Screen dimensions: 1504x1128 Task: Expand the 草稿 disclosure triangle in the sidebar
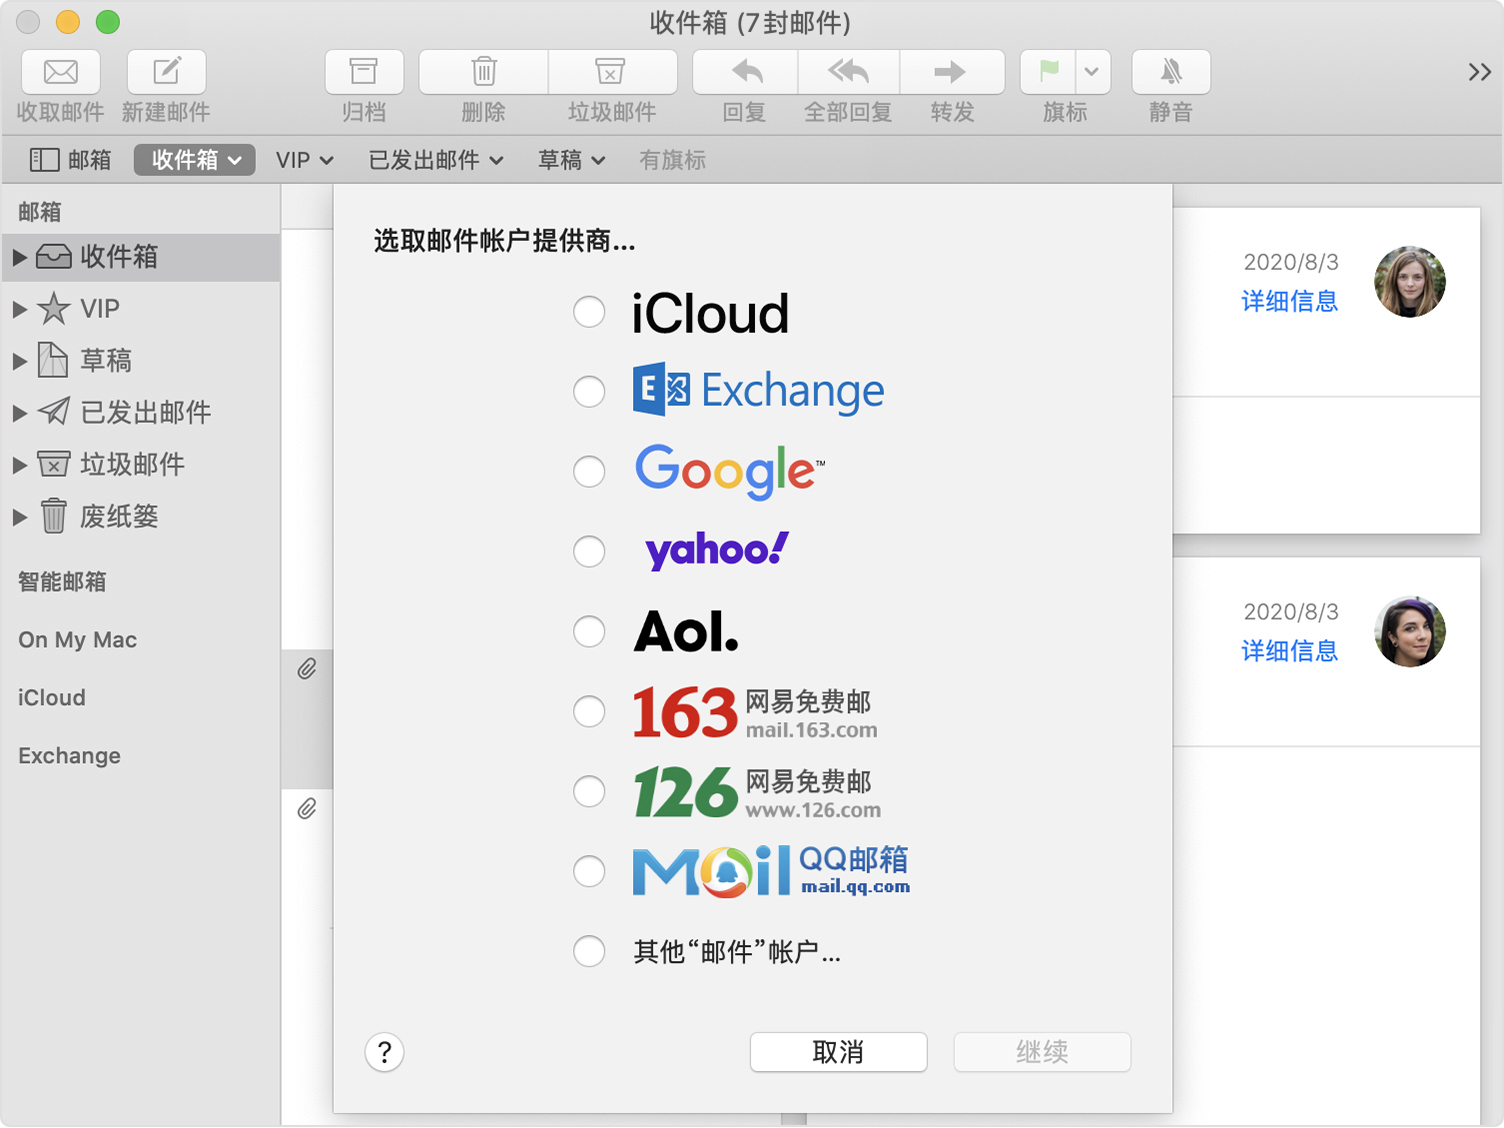point(19,361)
